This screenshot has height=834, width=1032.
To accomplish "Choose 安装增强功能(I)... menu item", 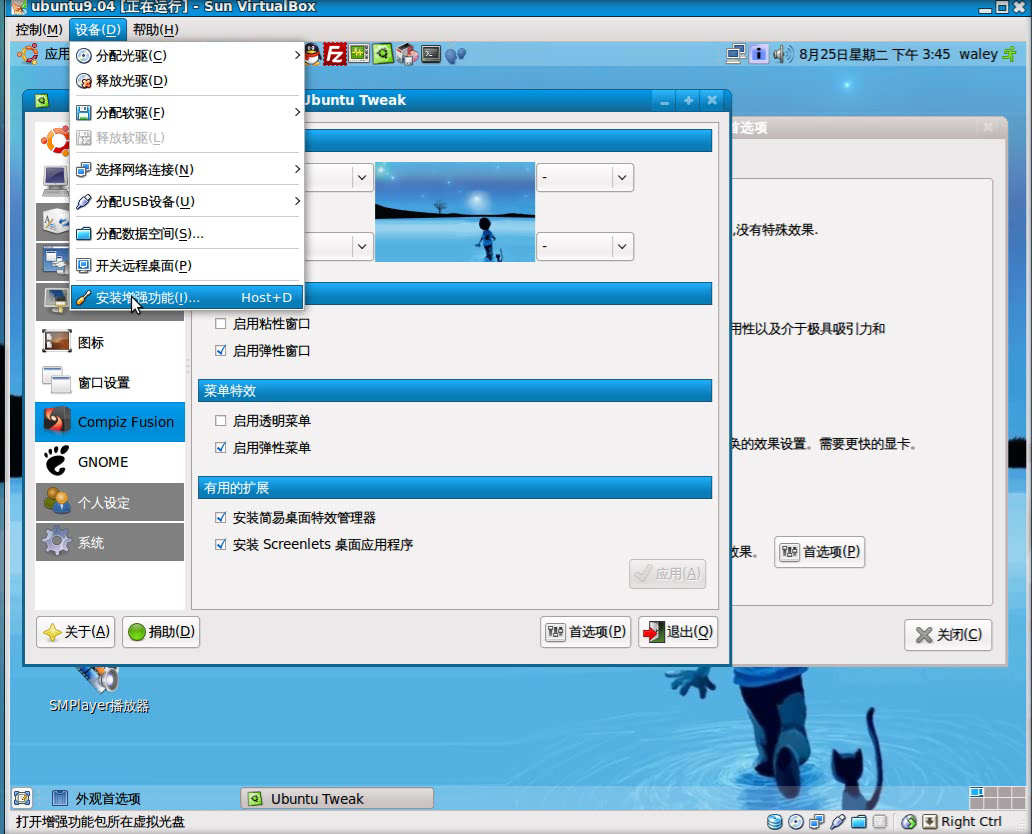I will click(187, 298).
